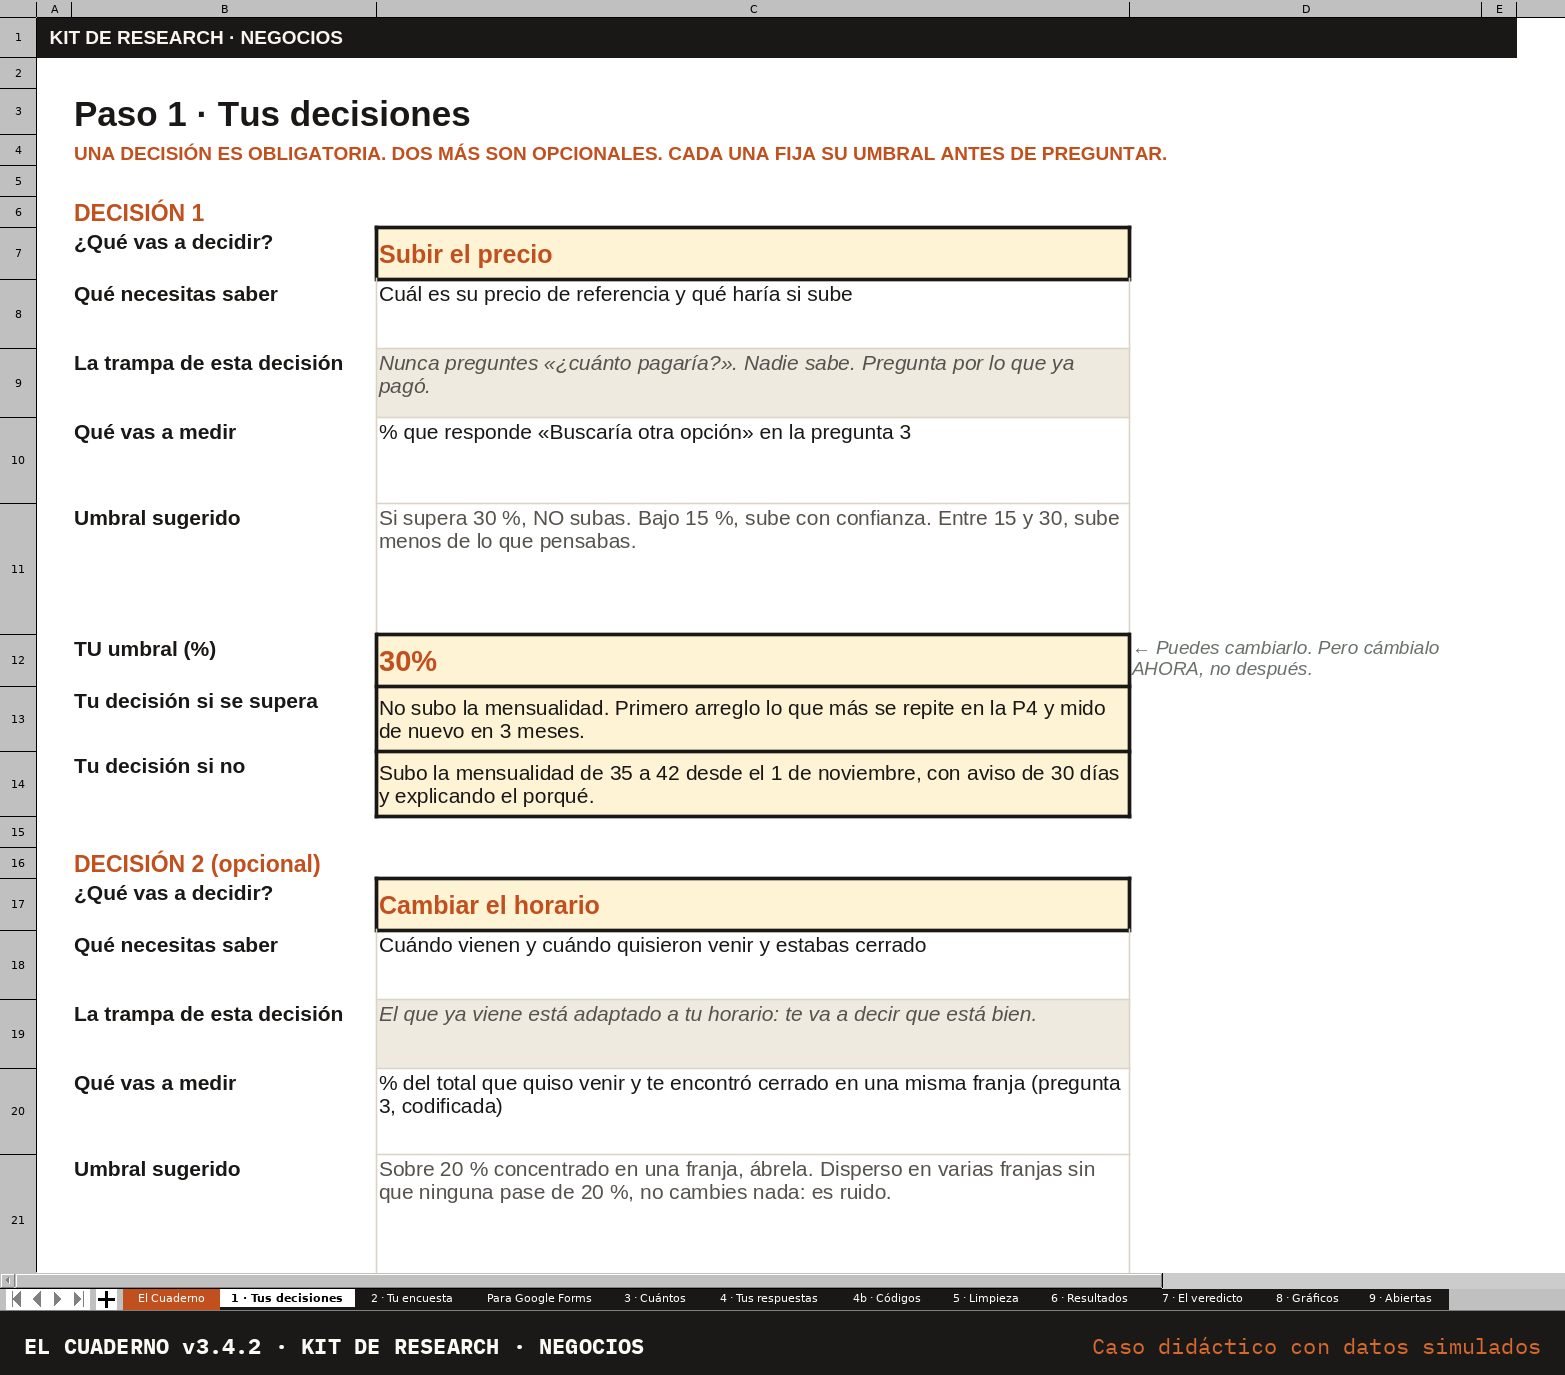This screenshot has height=1375, width=1565.
Task: Click the 'Si supera 30 %, NO subas' cell
Action: pos(753,568)
